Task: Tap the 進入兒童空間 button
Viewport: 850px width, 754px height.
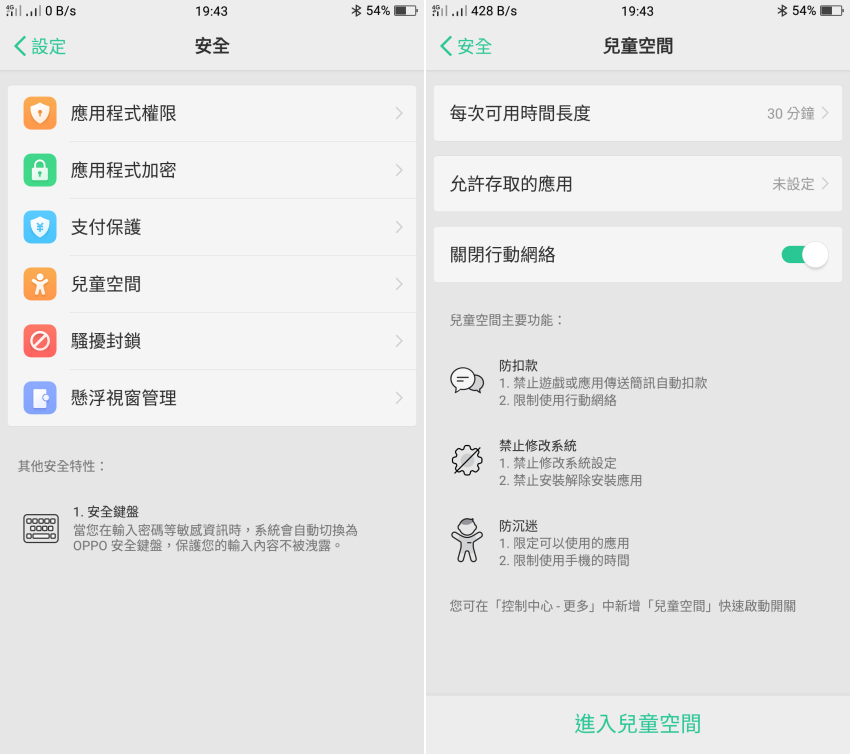Action: tap(638, 724)
